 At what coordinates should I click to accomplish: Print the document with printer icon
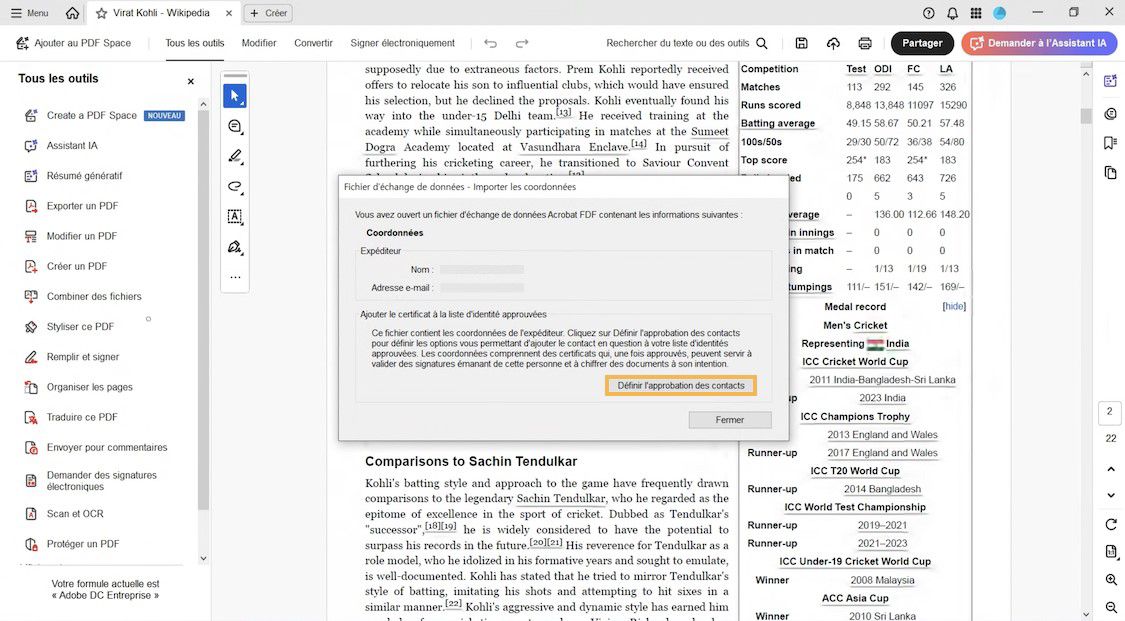click(865, 43)
